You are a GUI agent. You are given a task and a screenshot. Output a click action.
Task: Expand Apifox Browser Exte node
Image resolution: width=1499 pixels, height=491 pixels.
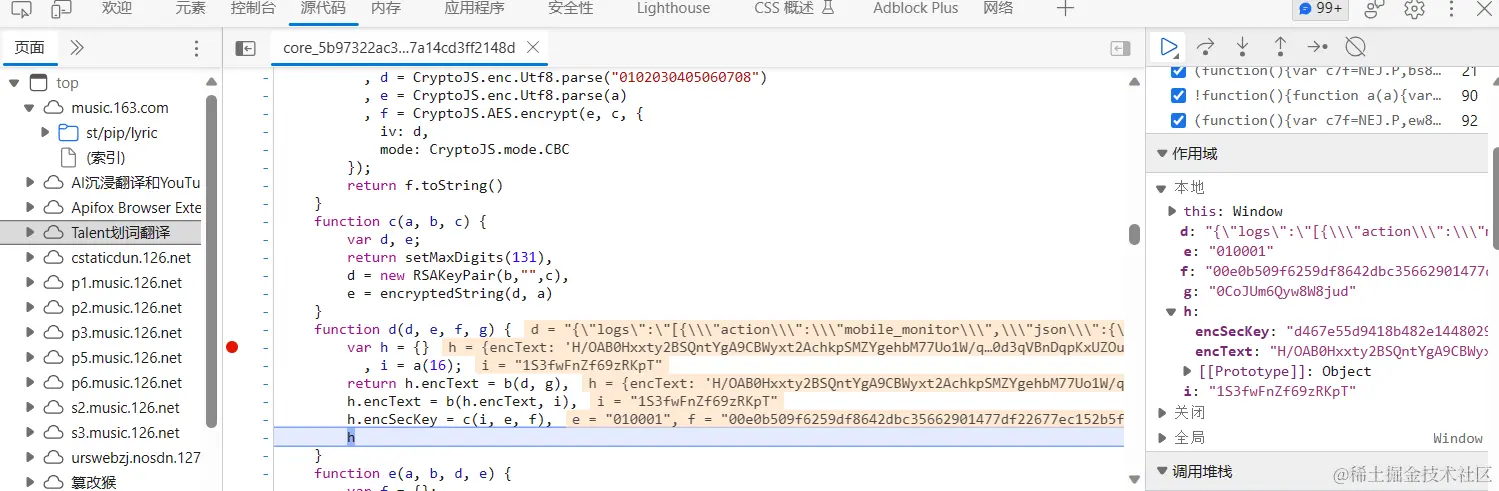pyautogui.click(x=30, y=207)
